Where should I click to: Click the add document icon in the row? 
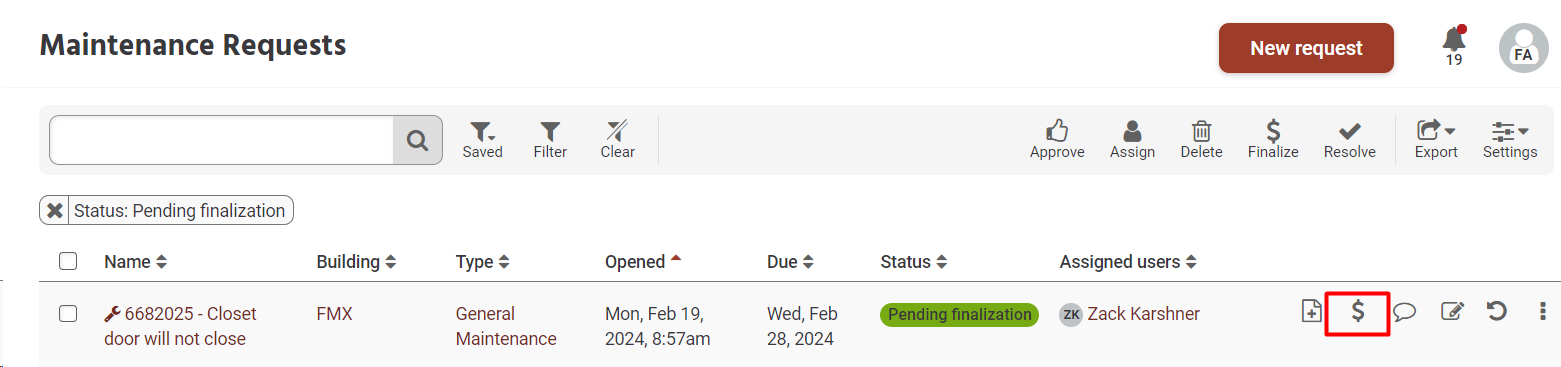coord(1310,312)
